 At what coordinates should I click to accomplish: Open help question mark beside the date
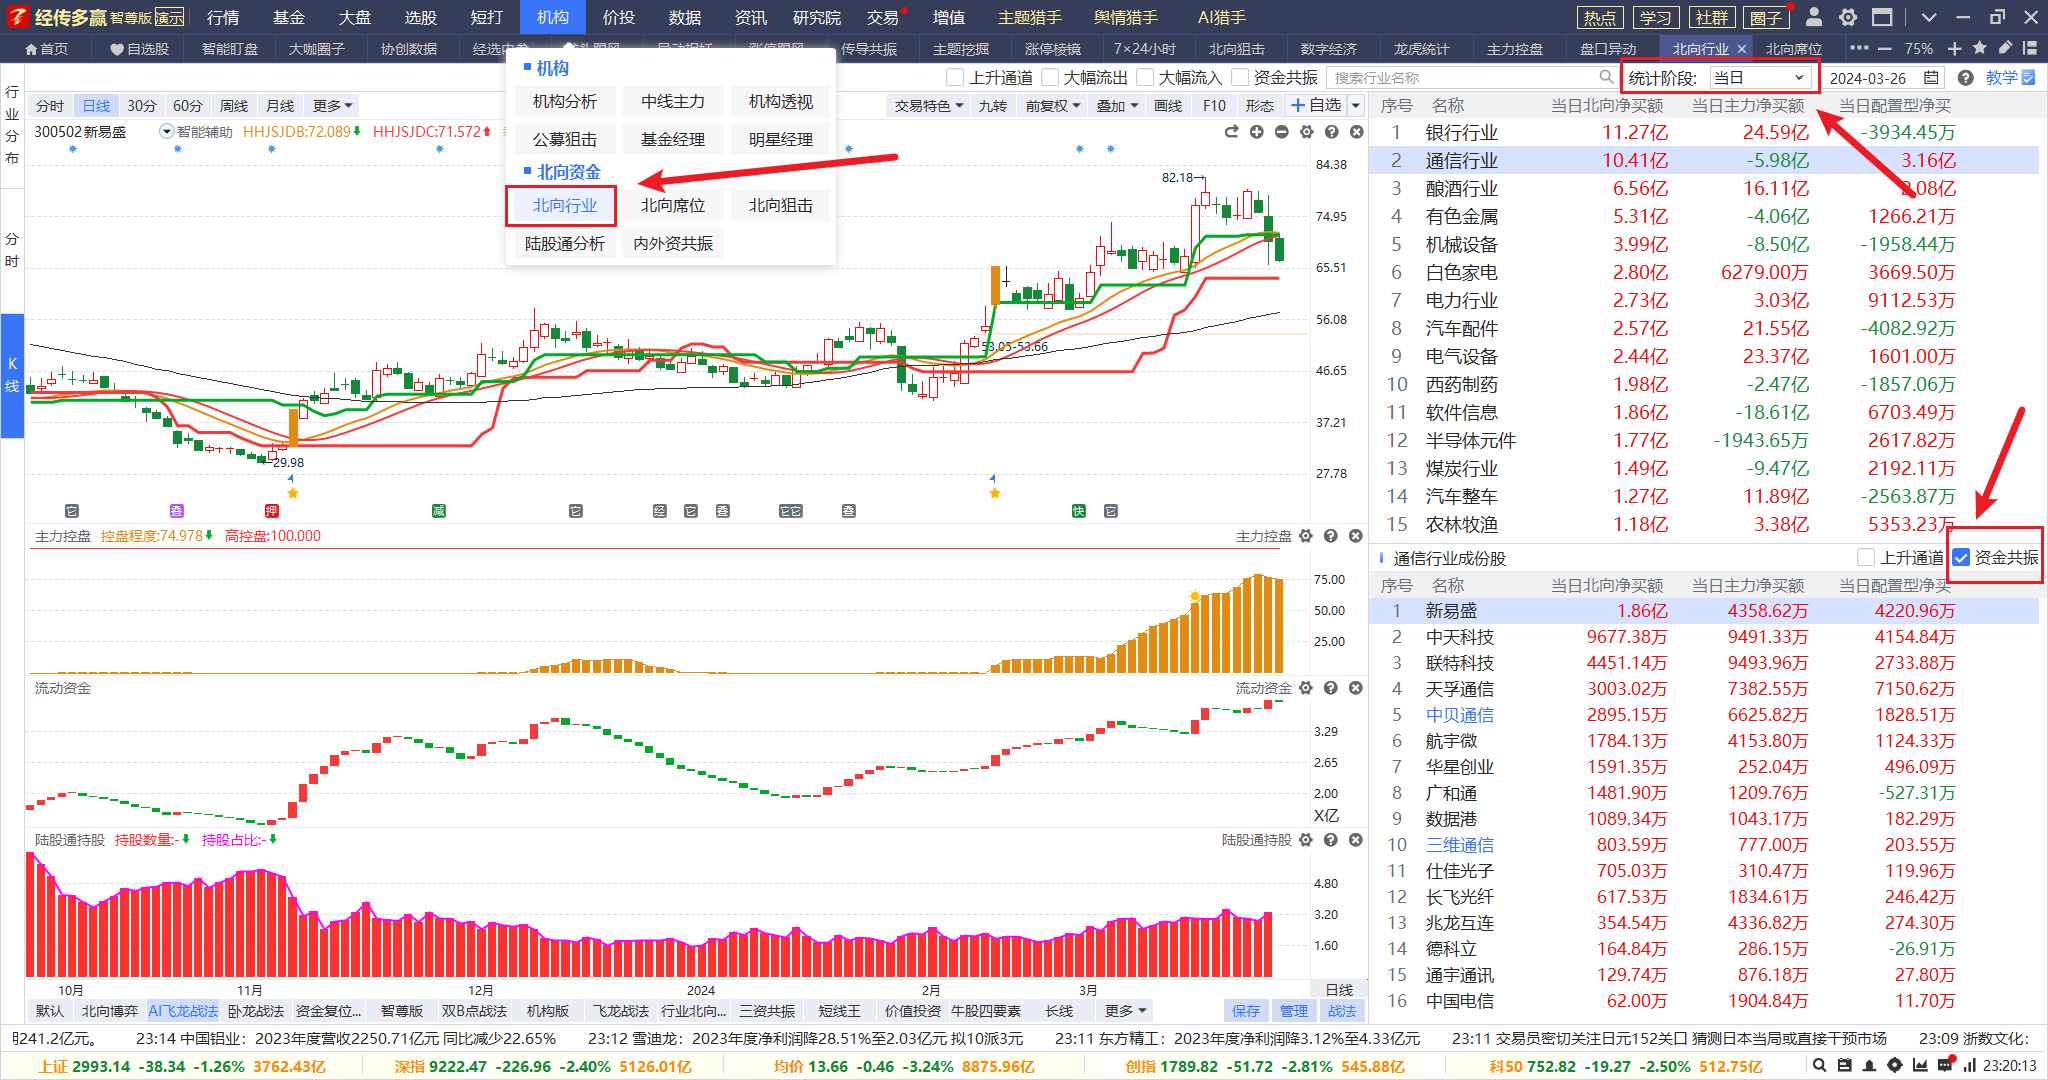[x=1965, y=77]
